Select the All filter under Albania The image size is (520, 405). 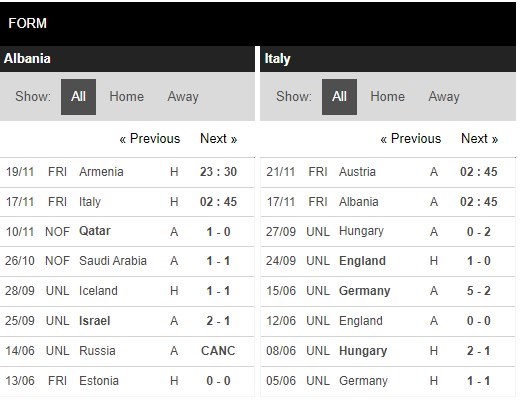coord(78,97)
